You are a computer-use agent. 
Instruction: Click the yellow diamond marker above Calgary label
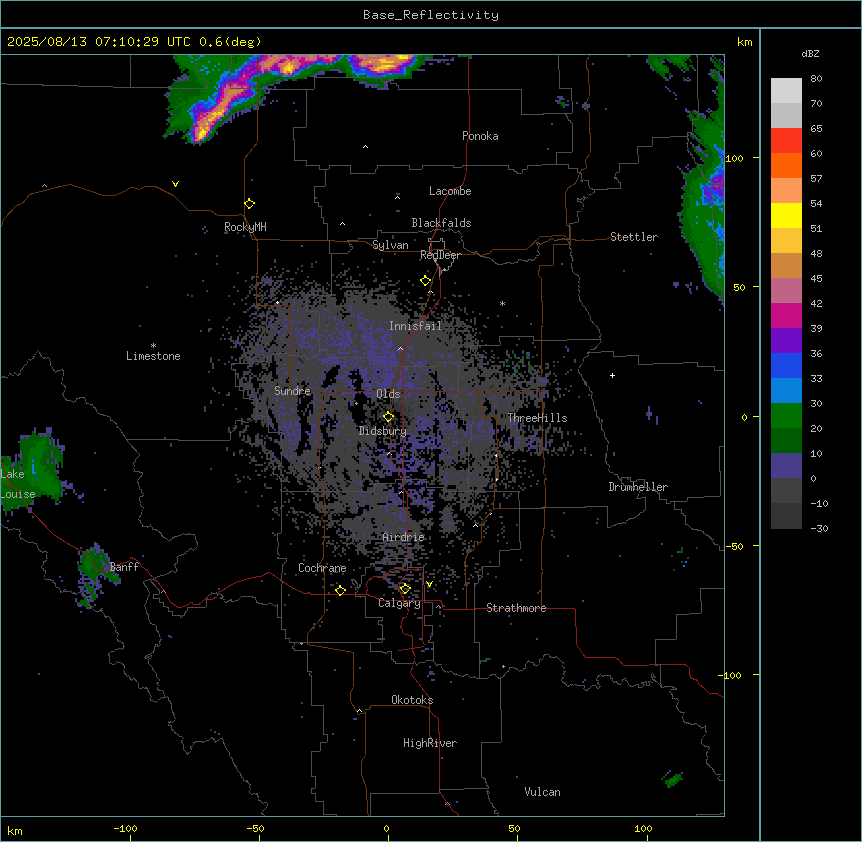405,589
